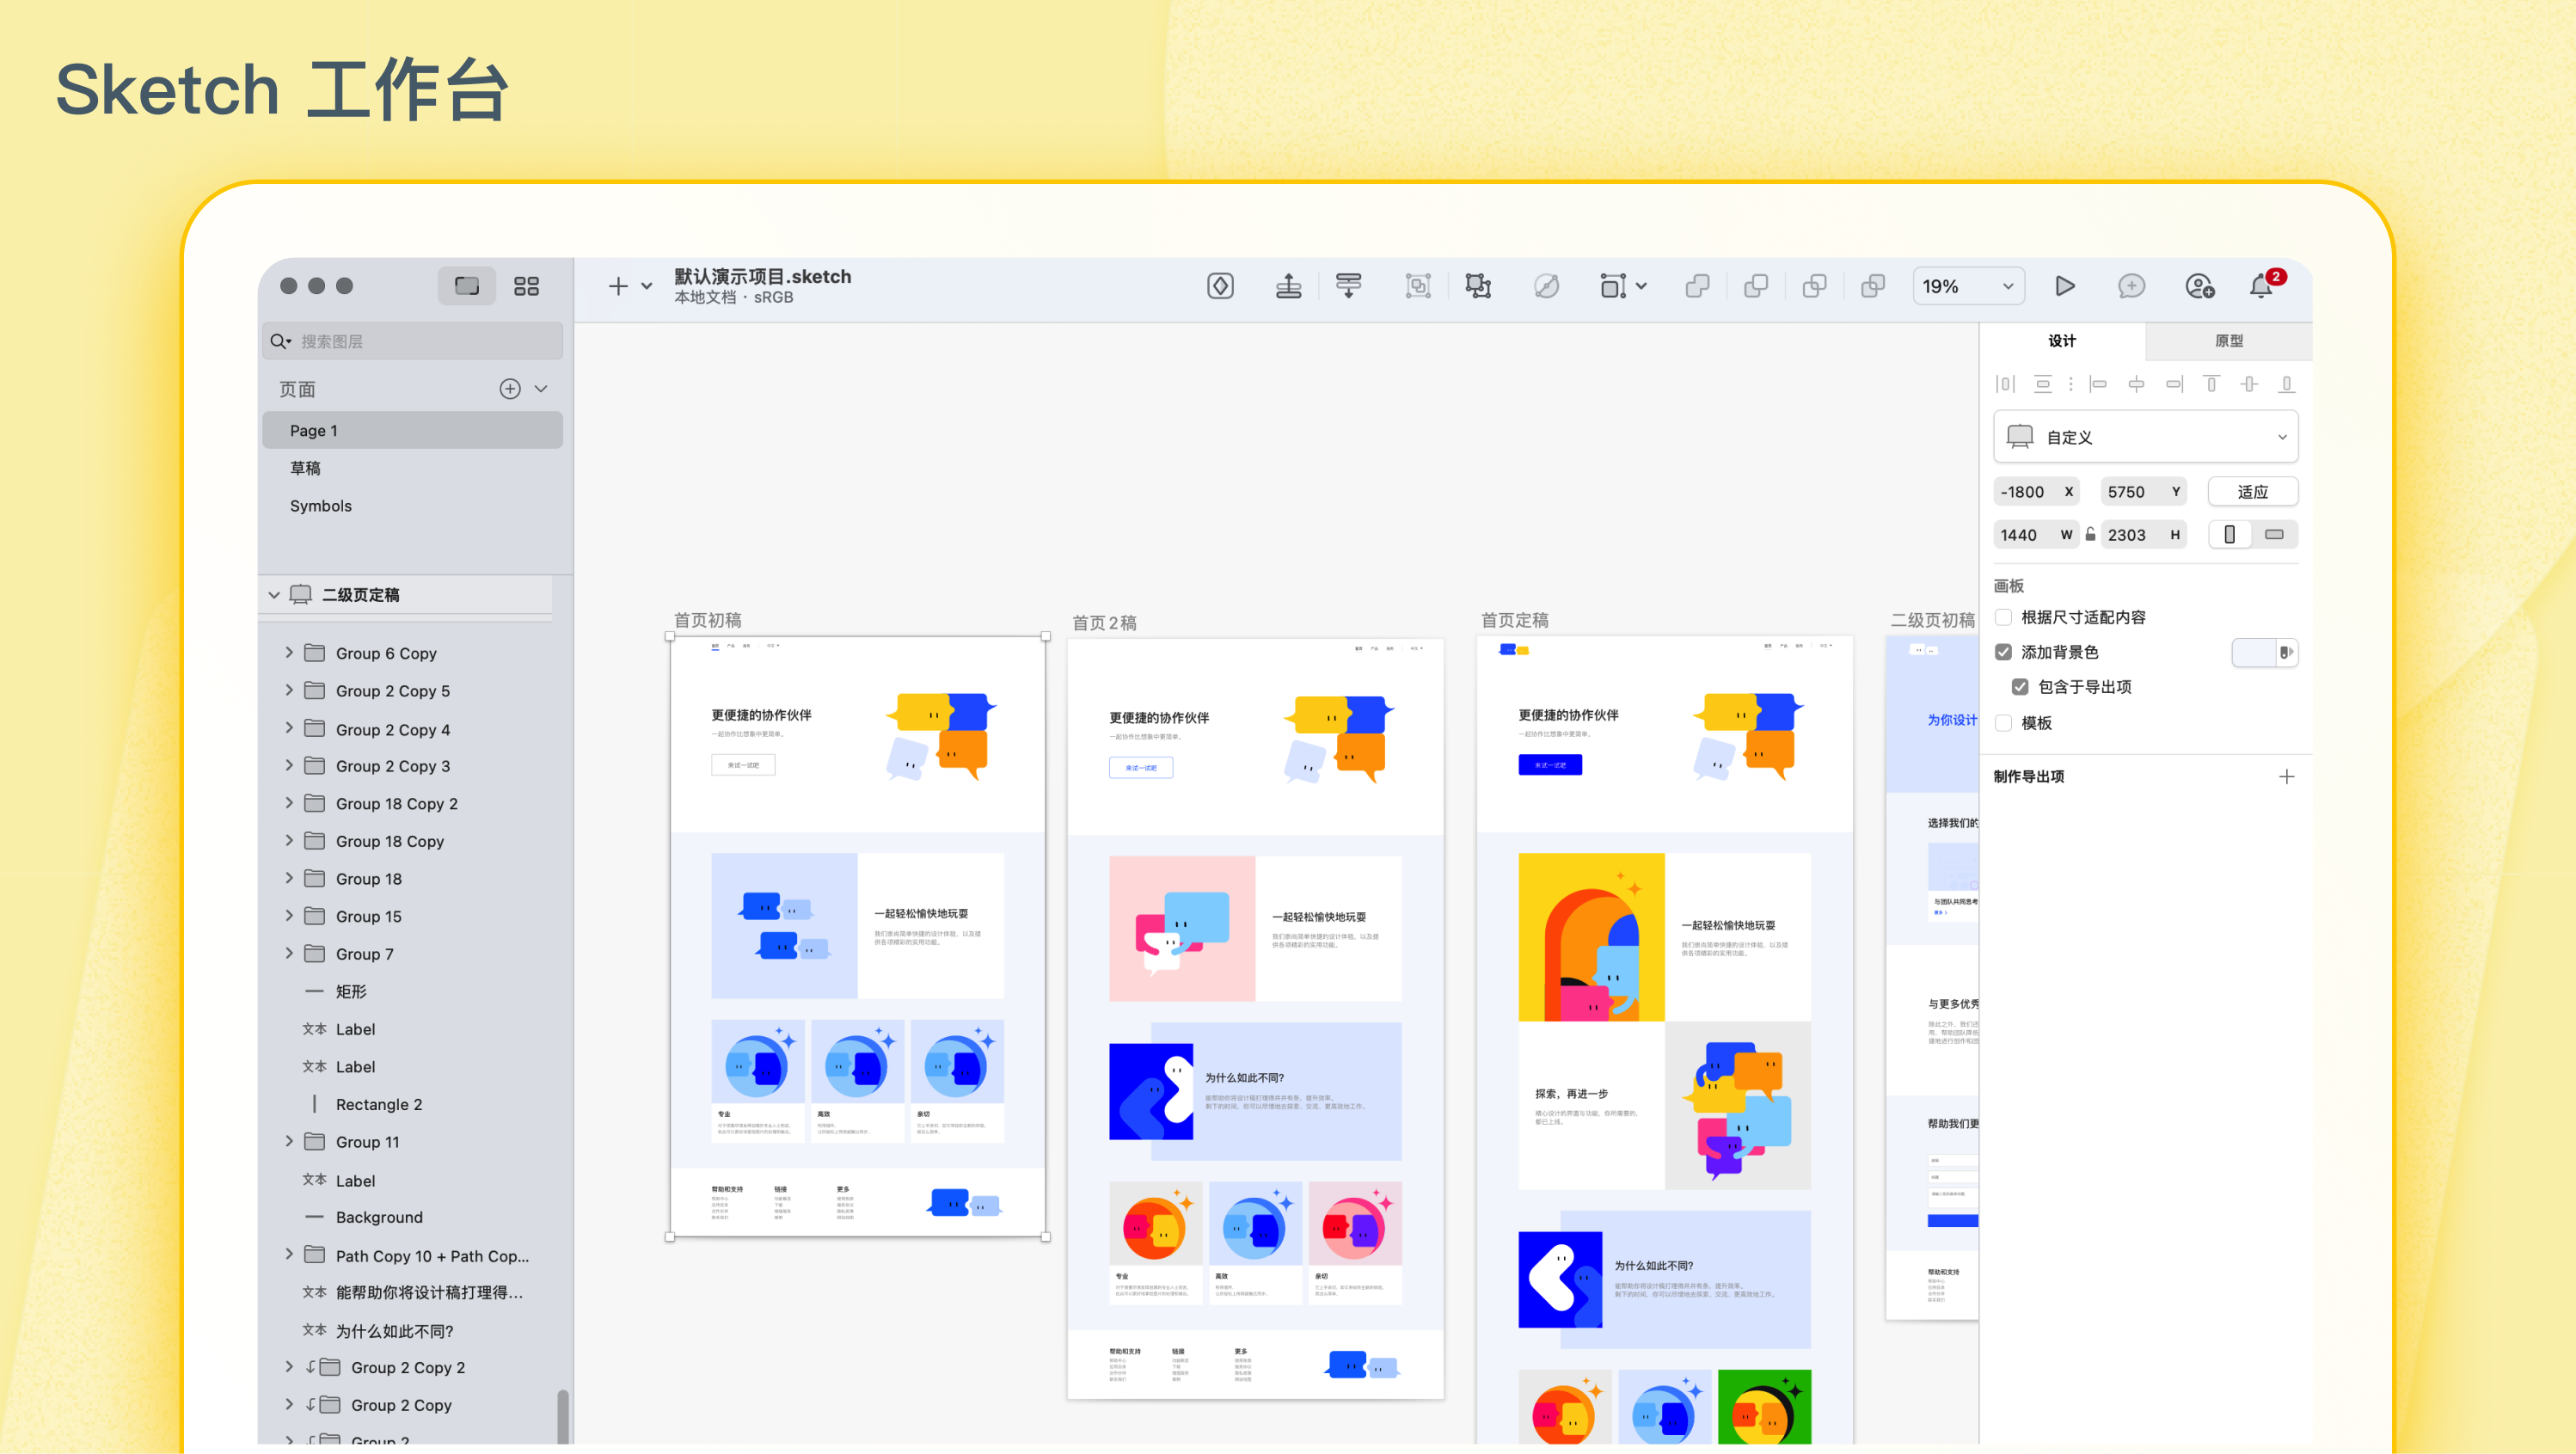
Task: Select Page 1 in pages list
Action: pos(412,430)
